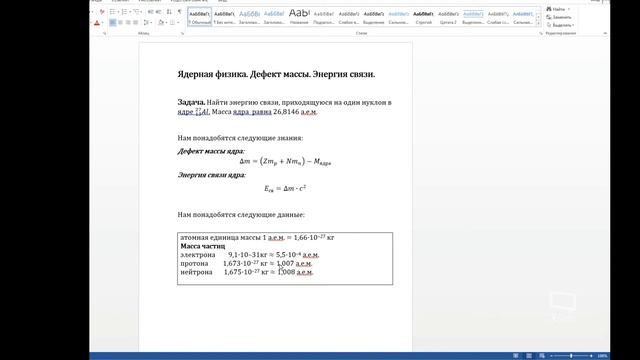
Task: Increase paragraph indent
Action: tap(158, 12)
